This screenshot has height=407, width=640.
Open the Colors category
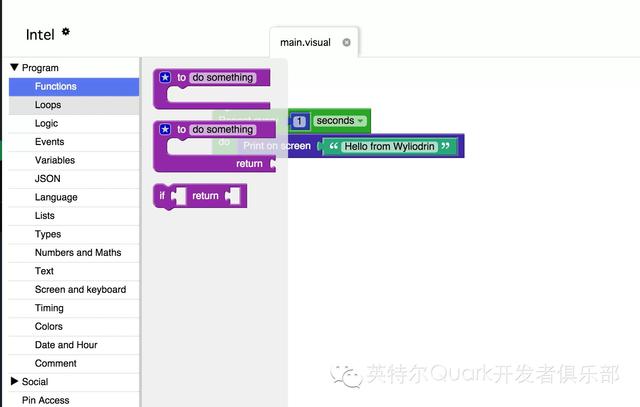click(74, 326)
